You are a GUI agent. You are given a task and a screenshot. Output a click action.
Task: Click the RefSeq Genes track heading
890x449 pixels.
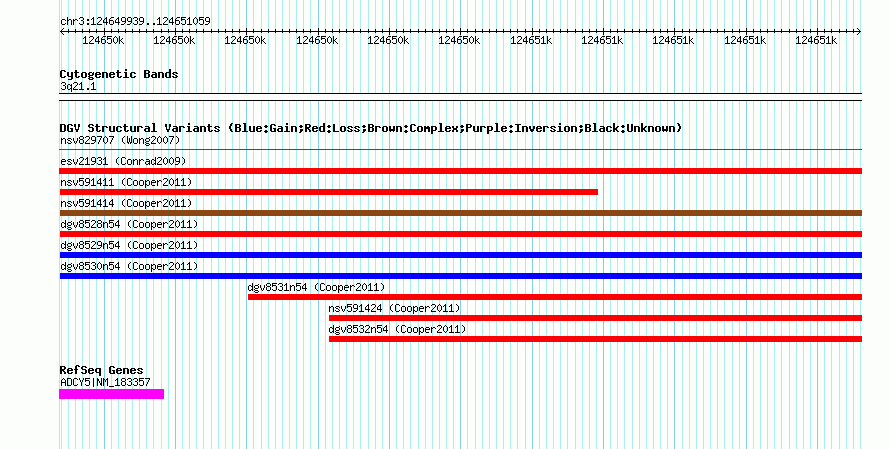[102, 370]
